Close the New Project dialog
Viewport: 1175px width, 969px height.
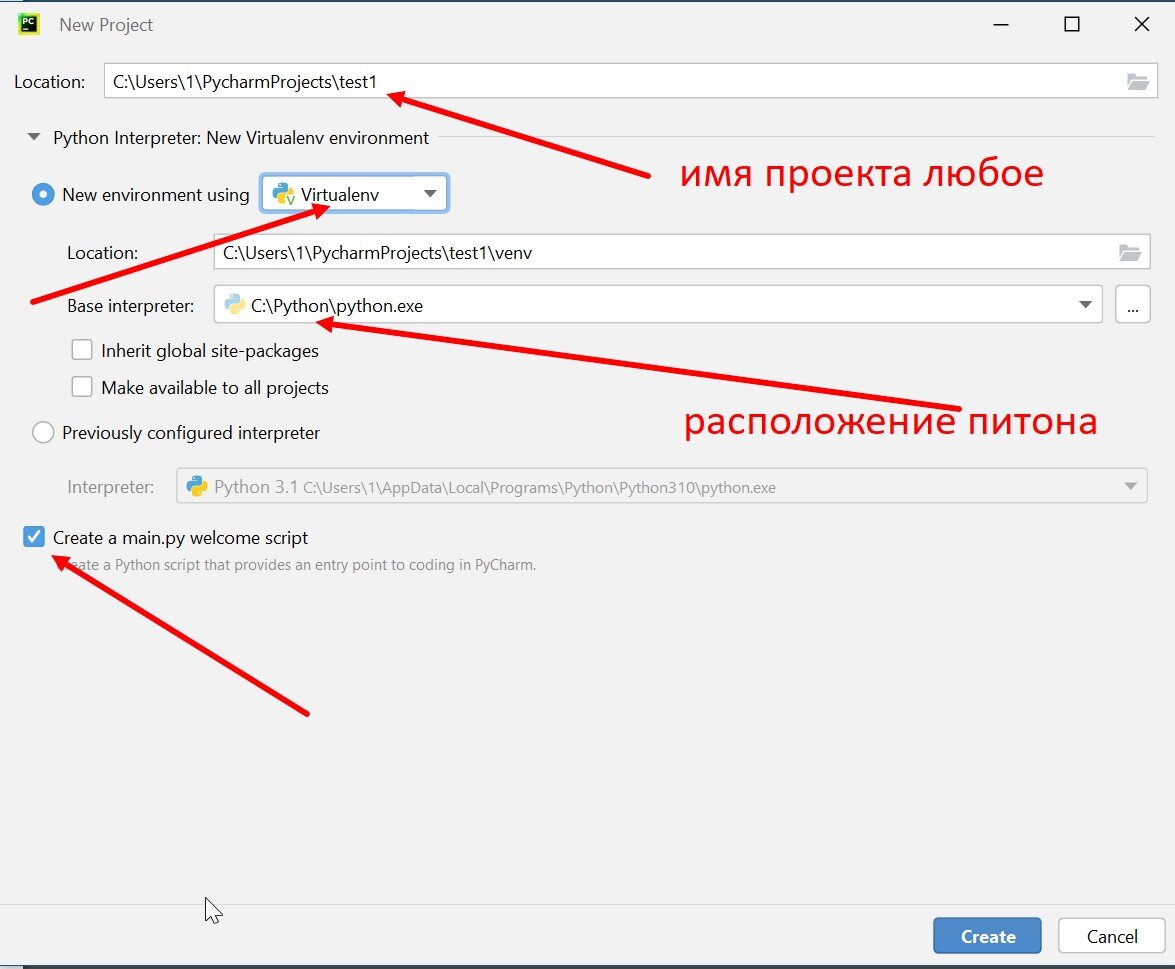pos(1141,24)
